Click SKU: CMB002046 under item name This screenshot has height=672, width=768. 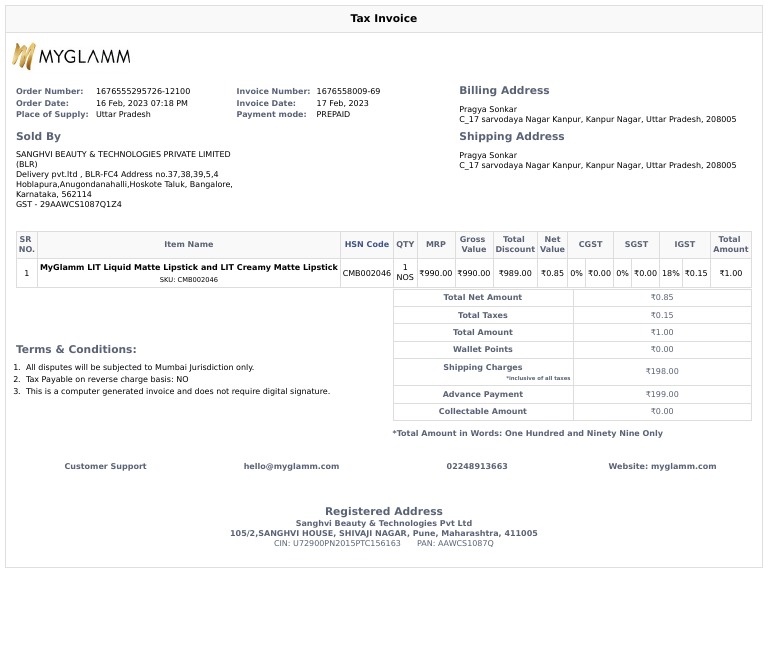click(x=189, y=280)
